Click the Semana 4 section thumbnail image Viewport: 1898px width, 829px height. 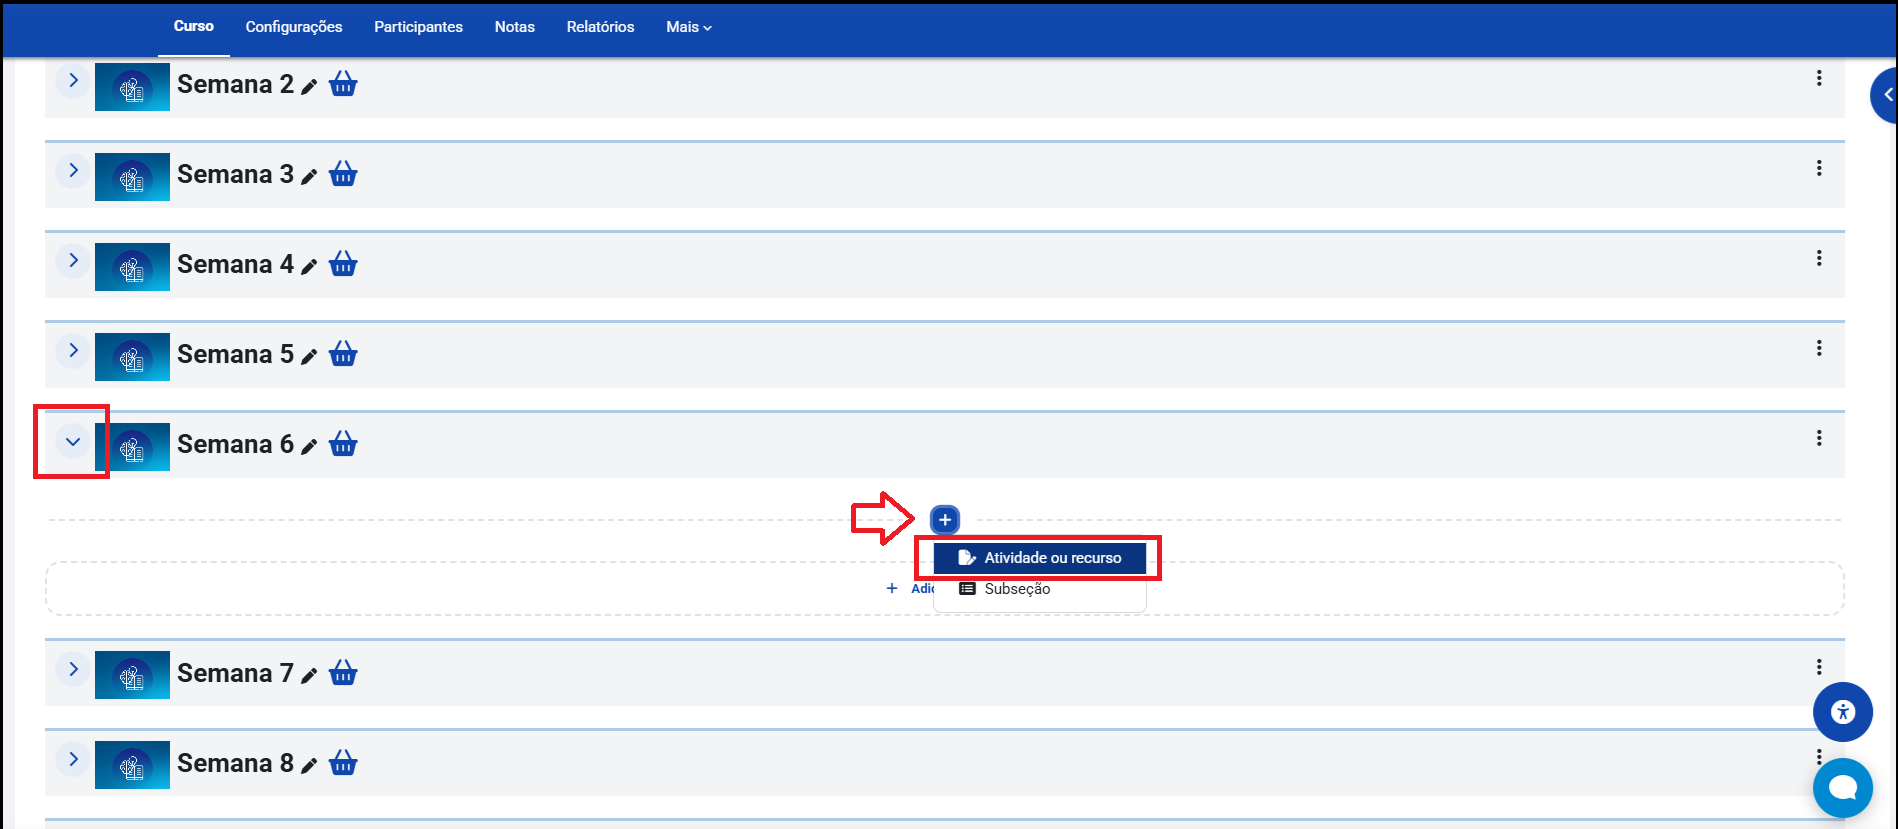pos(132,267)
